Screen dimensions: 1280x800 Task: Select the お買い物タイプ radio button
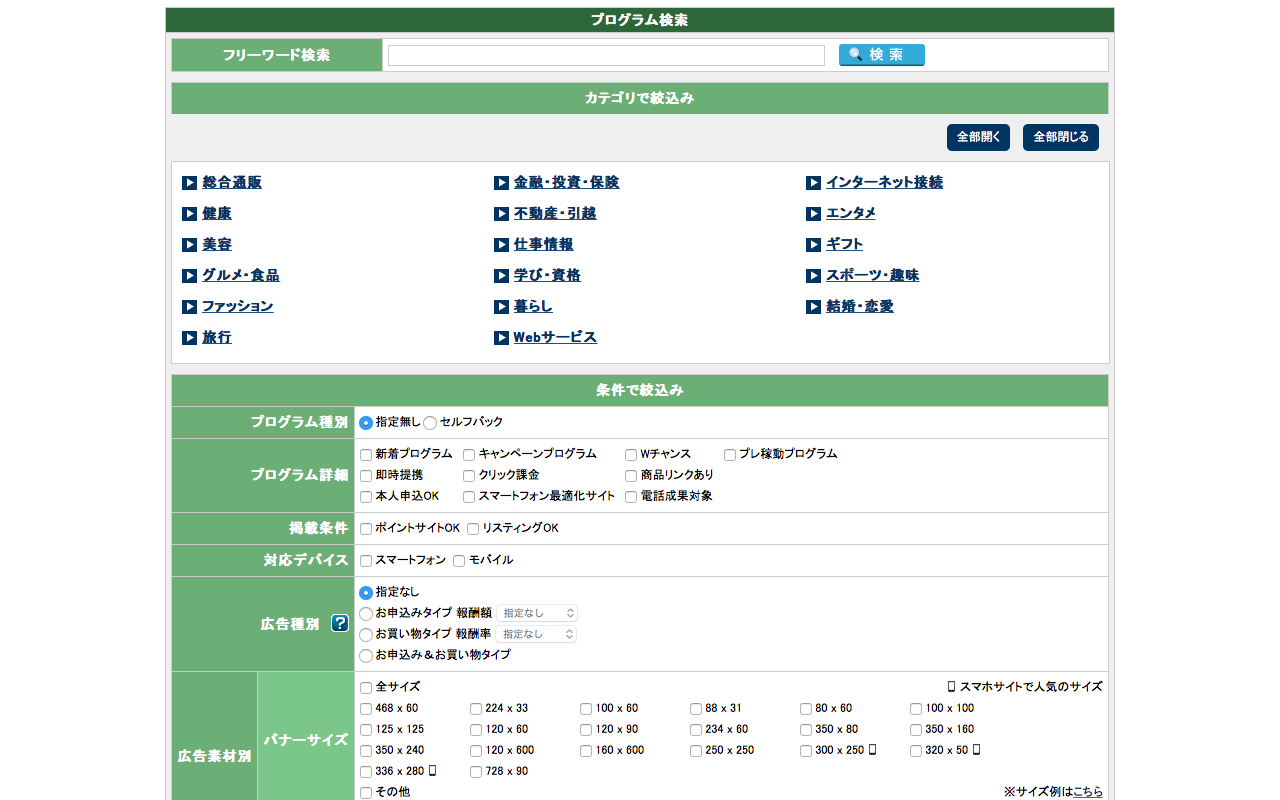pos(366,635)
